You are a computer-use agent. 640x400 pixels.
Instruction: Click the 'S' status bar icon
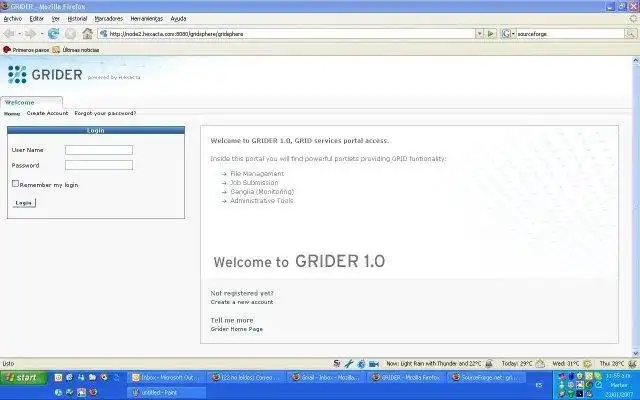coord(337,363)
